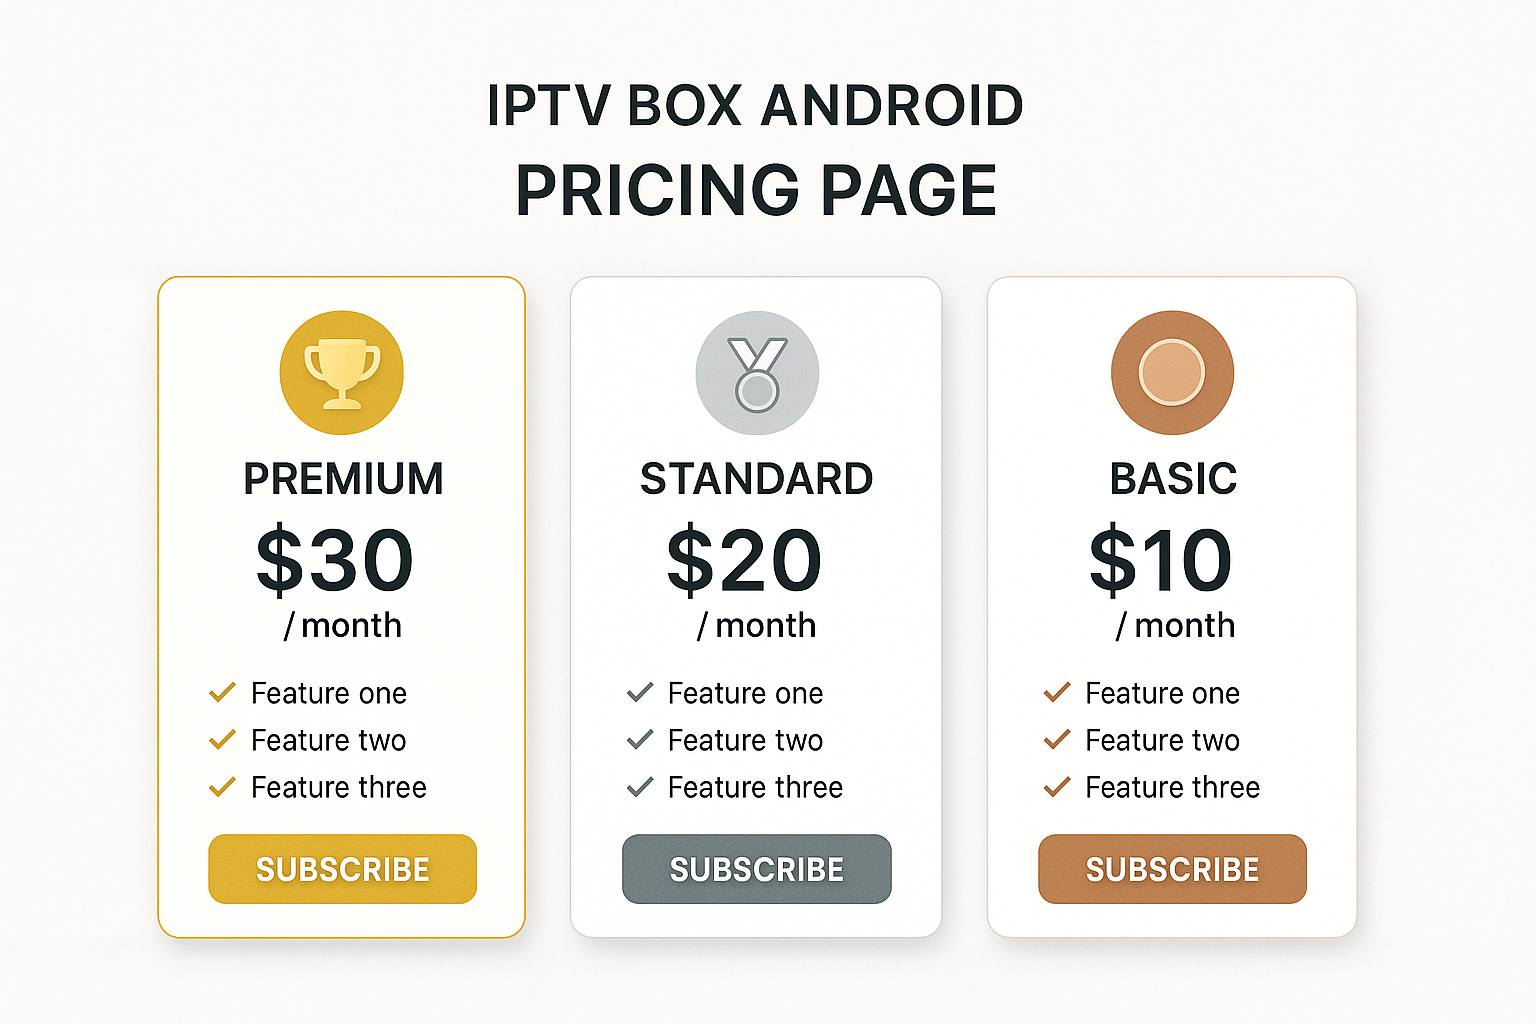Viewport: 1536px width, 1024px height.
Task: Subscribe to the Standard plan
Action: pyautogui.click(x=757, y=869)
